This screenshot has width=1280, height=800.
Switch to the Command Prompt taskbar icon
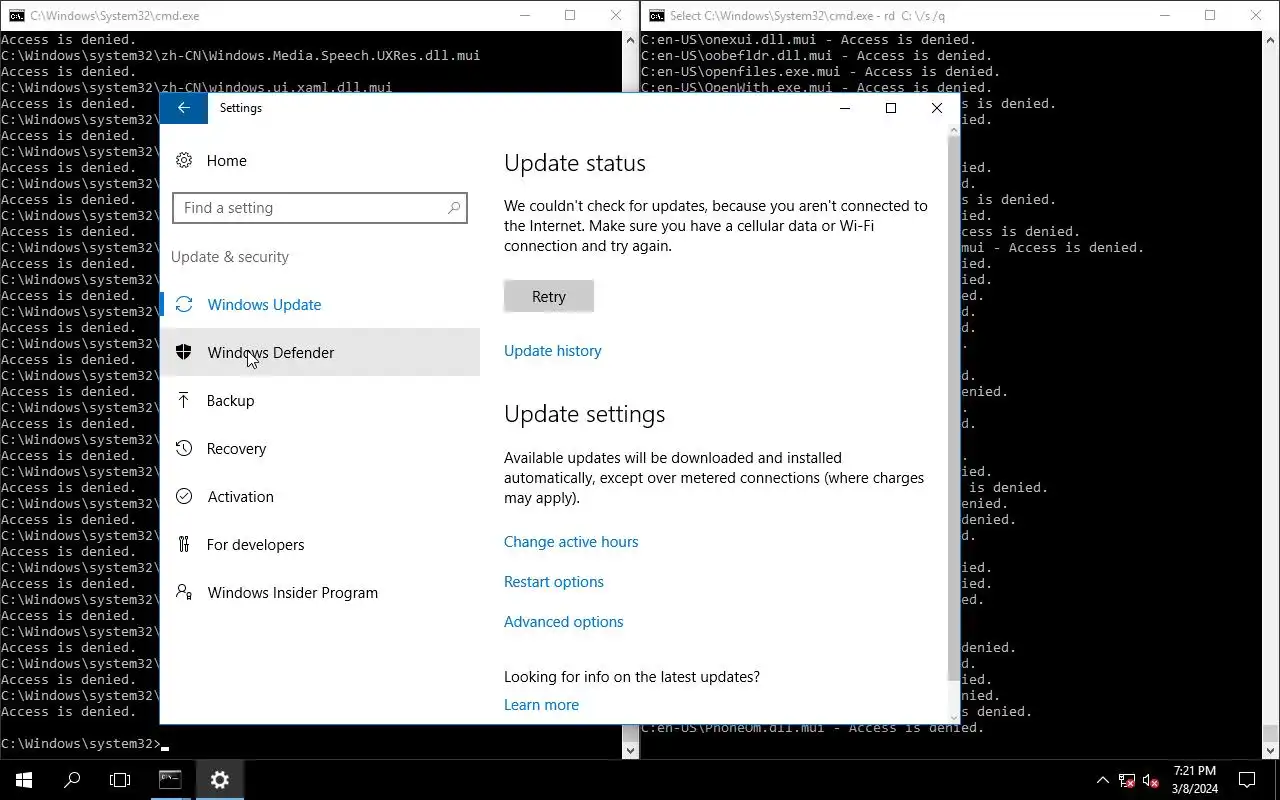click(170, 780)
